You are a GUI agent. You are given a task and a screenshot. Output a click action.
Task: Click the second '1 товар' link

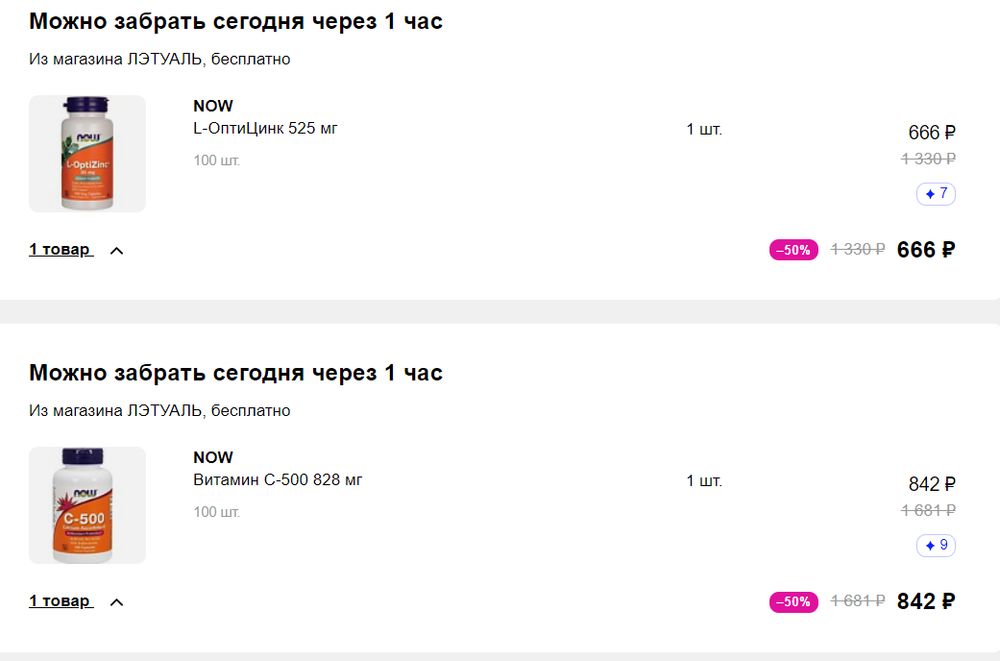60,602
